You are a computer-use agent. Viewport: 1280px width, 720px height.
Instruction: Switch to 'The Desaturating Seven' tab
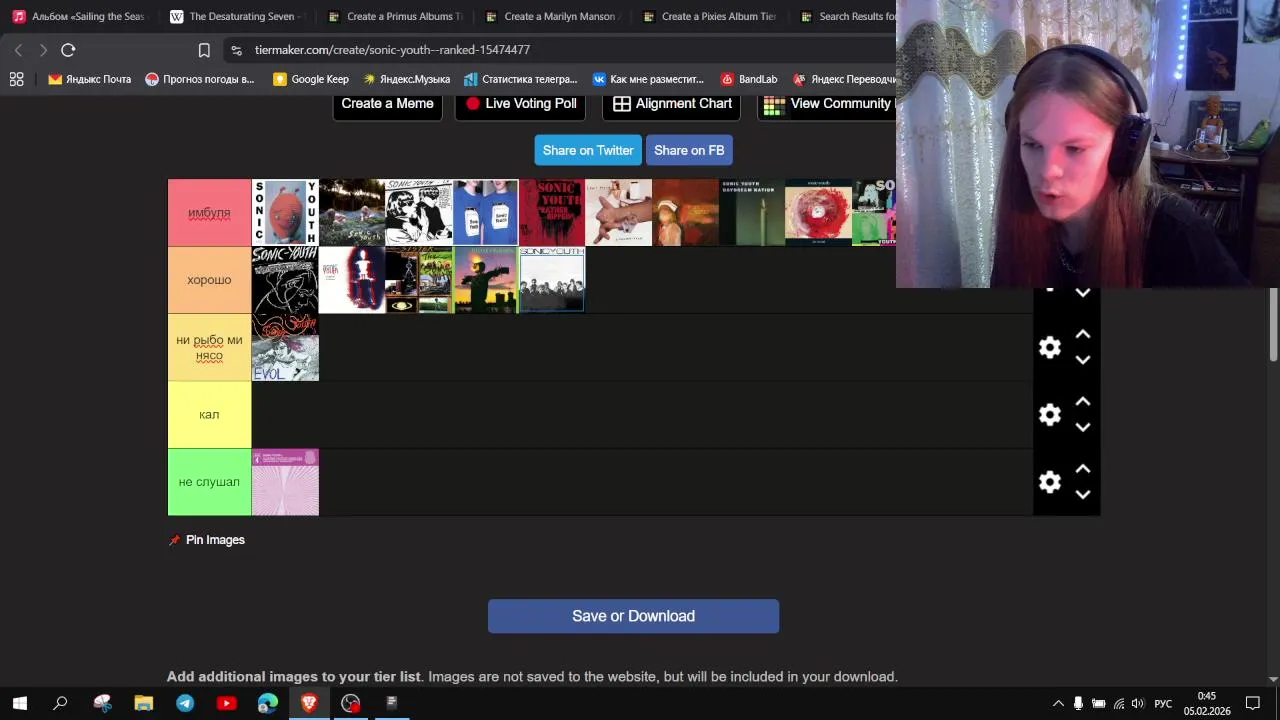[x=237, y=16]
